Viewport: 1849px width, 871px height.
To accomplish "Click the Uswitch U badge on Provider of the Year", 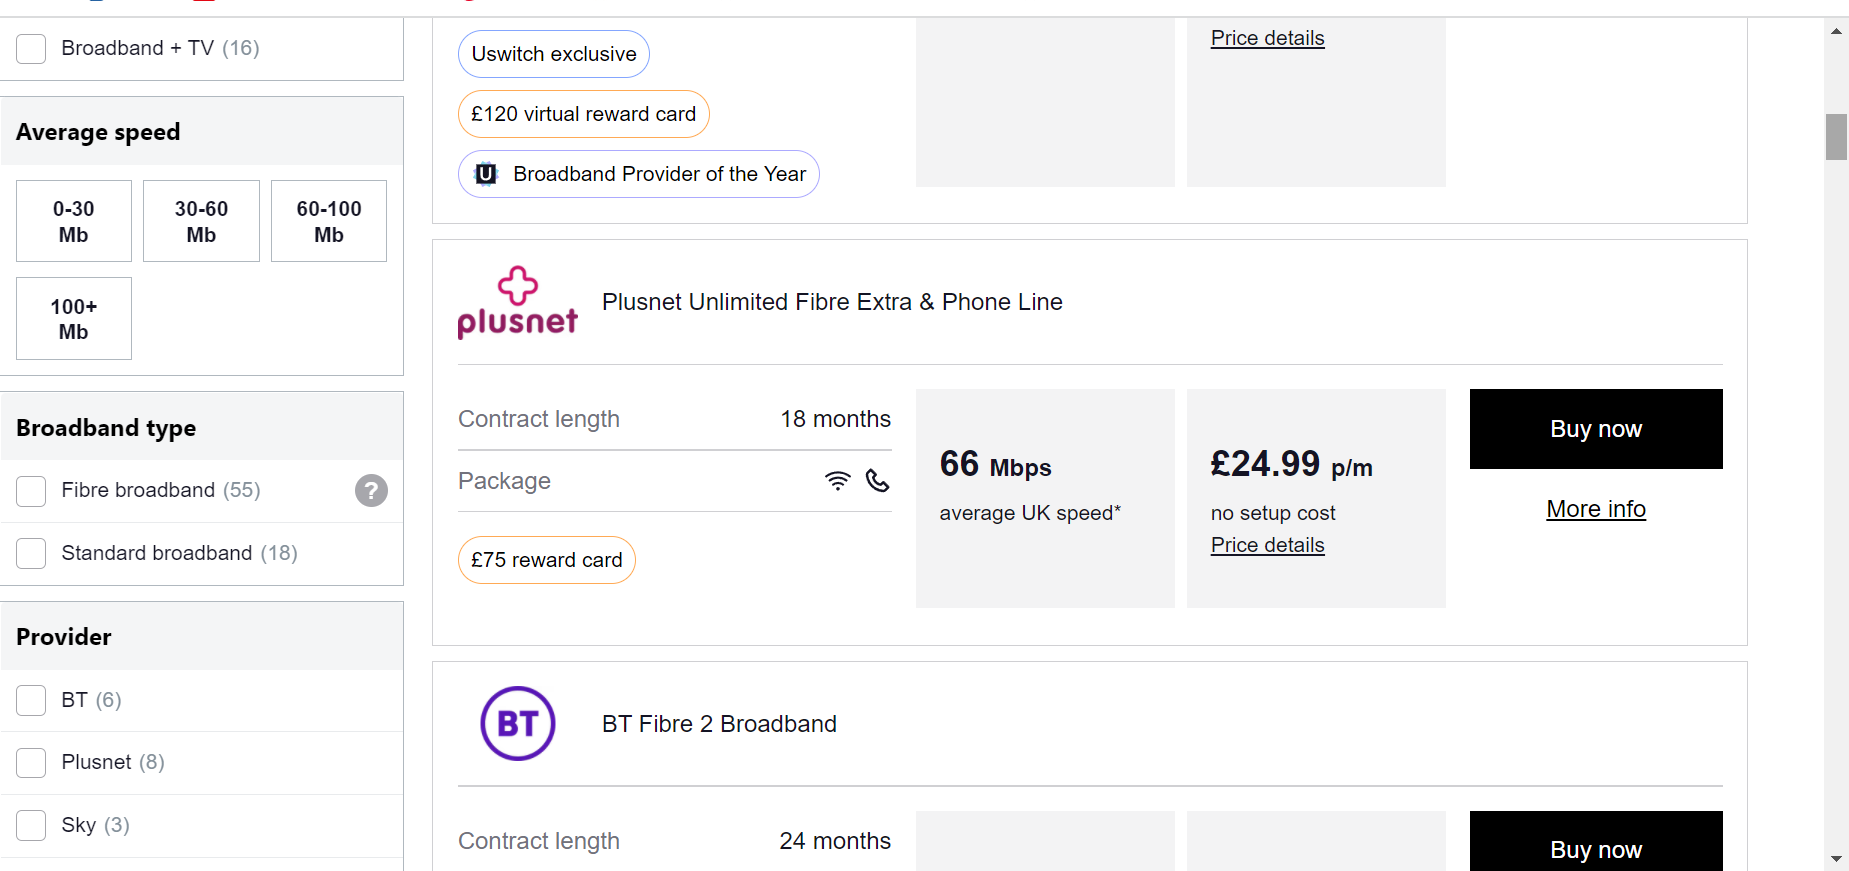I will tap(485, 173).
